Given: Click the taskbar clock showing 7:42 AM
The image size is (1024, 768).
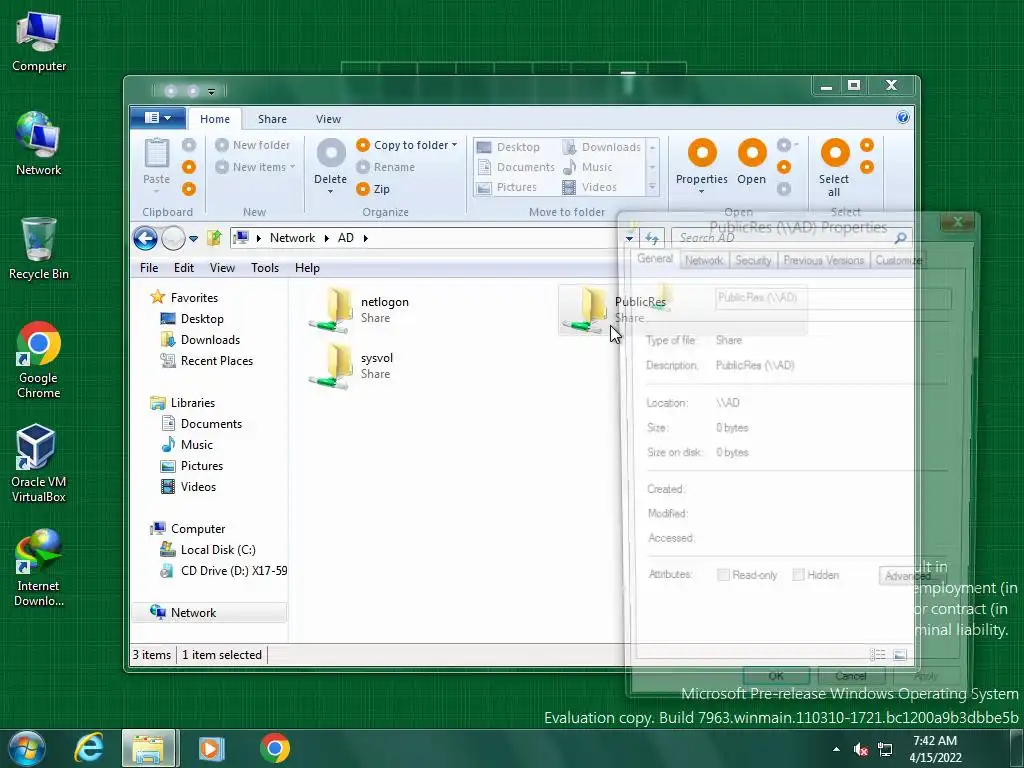Looking at the screenshot, I should [x=935, y=749].
